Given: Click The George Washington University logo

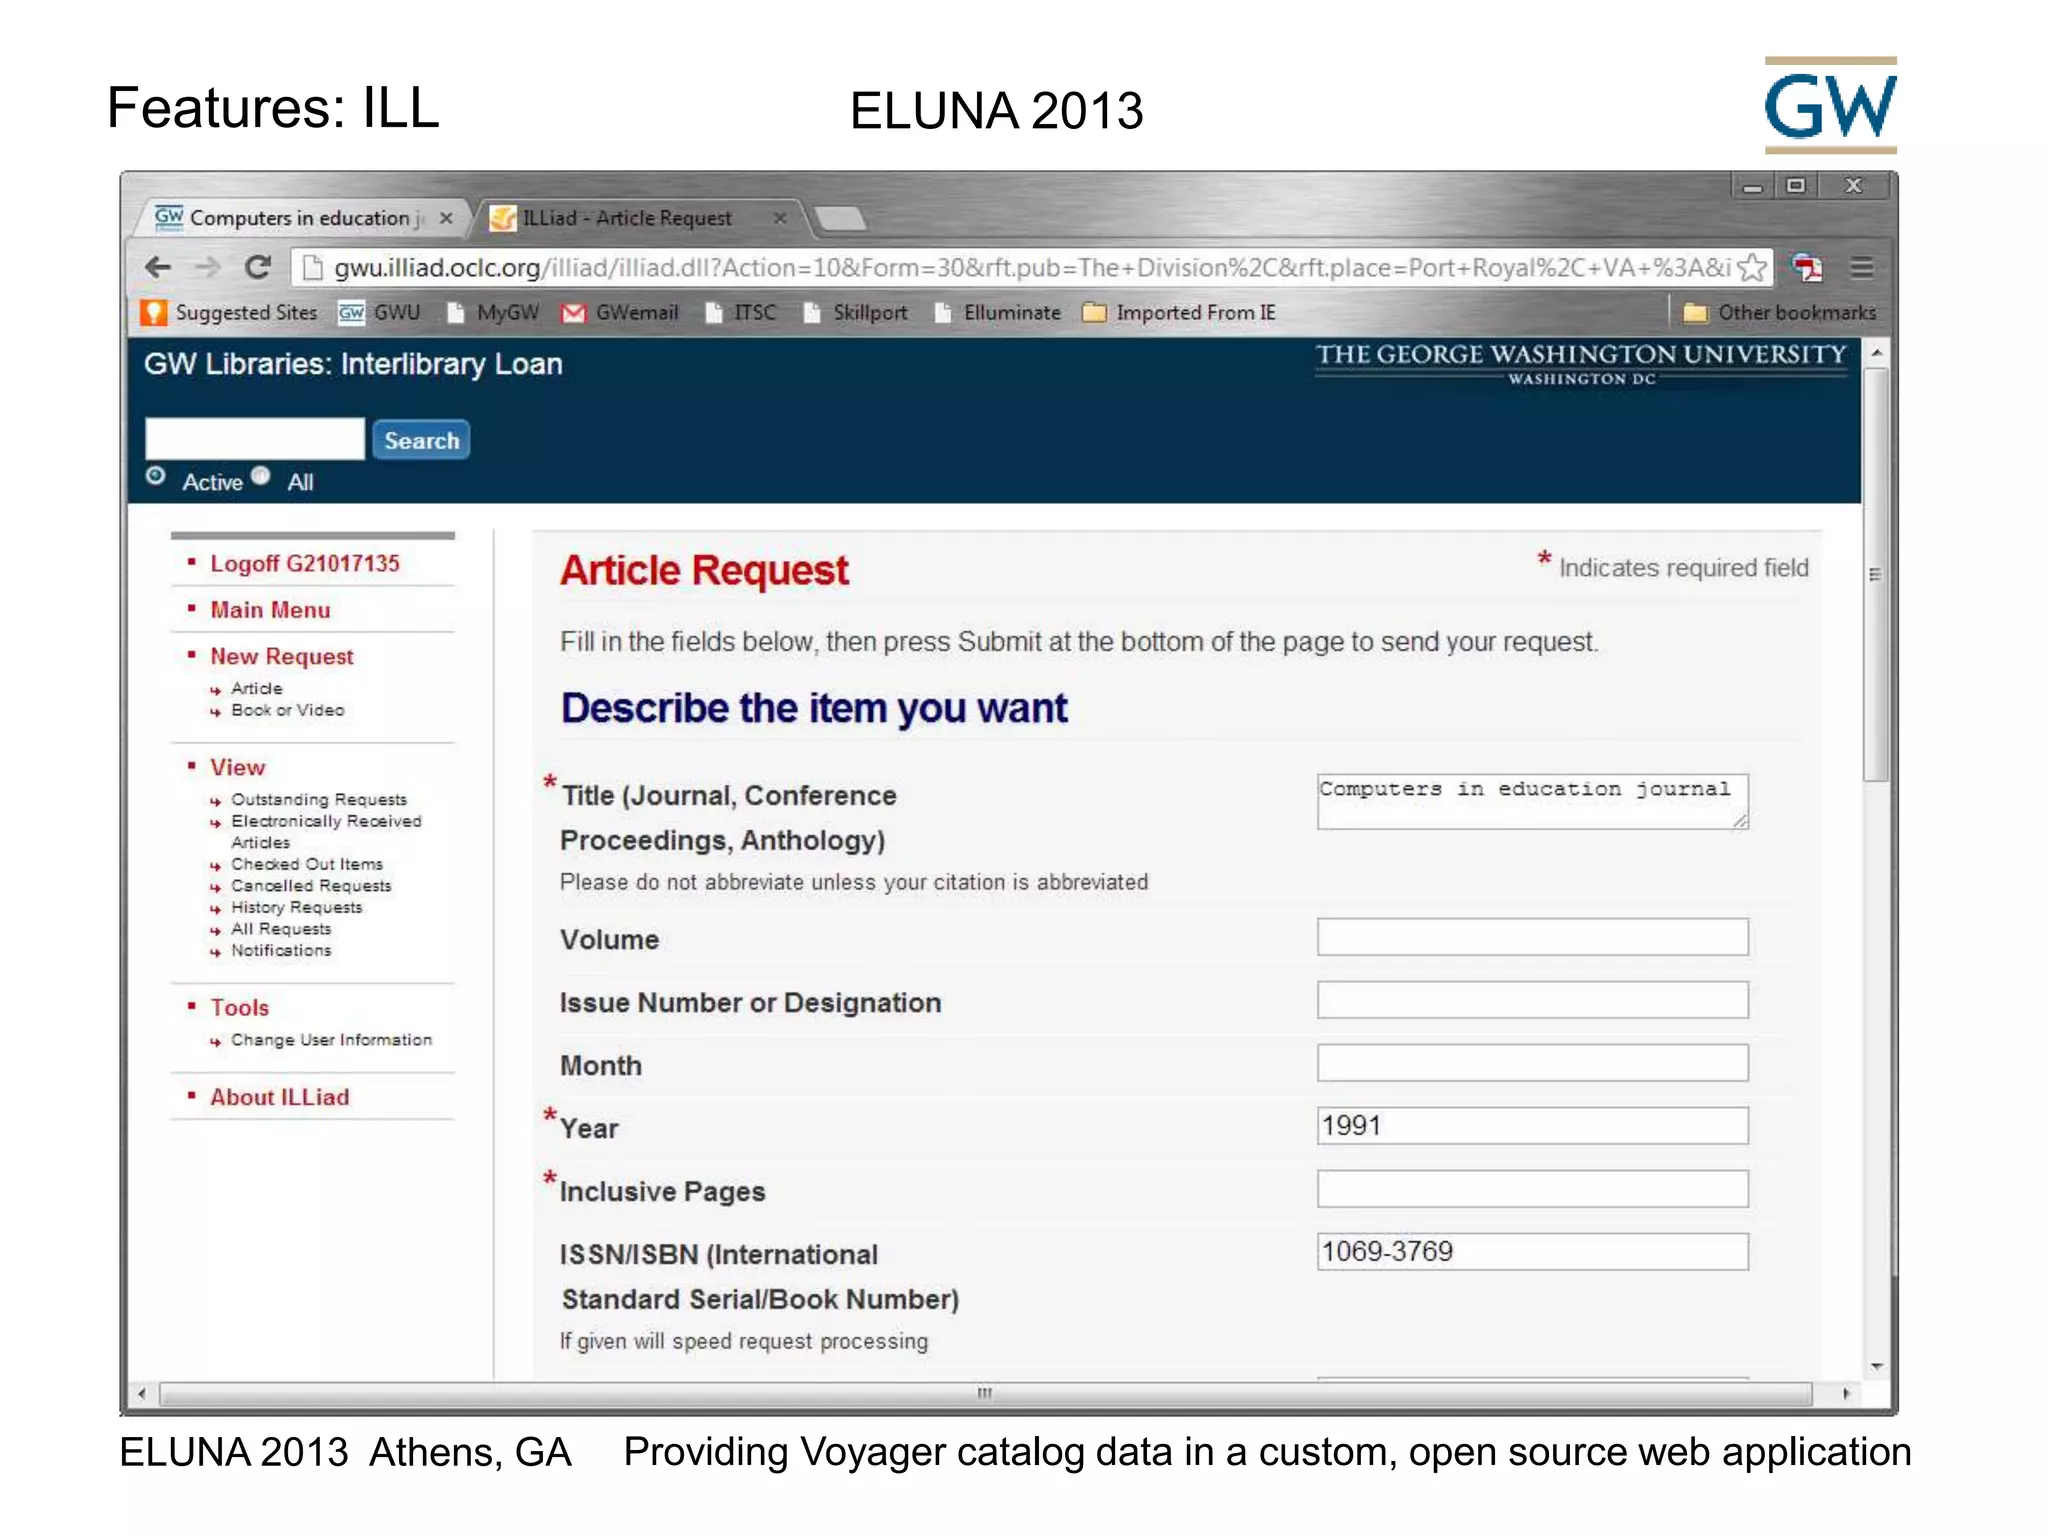Looking at the screenshot, I should point(1581,364).
